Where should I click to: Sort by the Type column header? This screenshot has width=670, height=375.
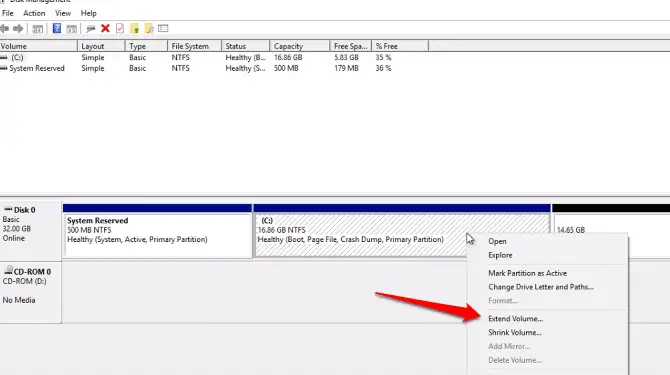tap(146, 46)
